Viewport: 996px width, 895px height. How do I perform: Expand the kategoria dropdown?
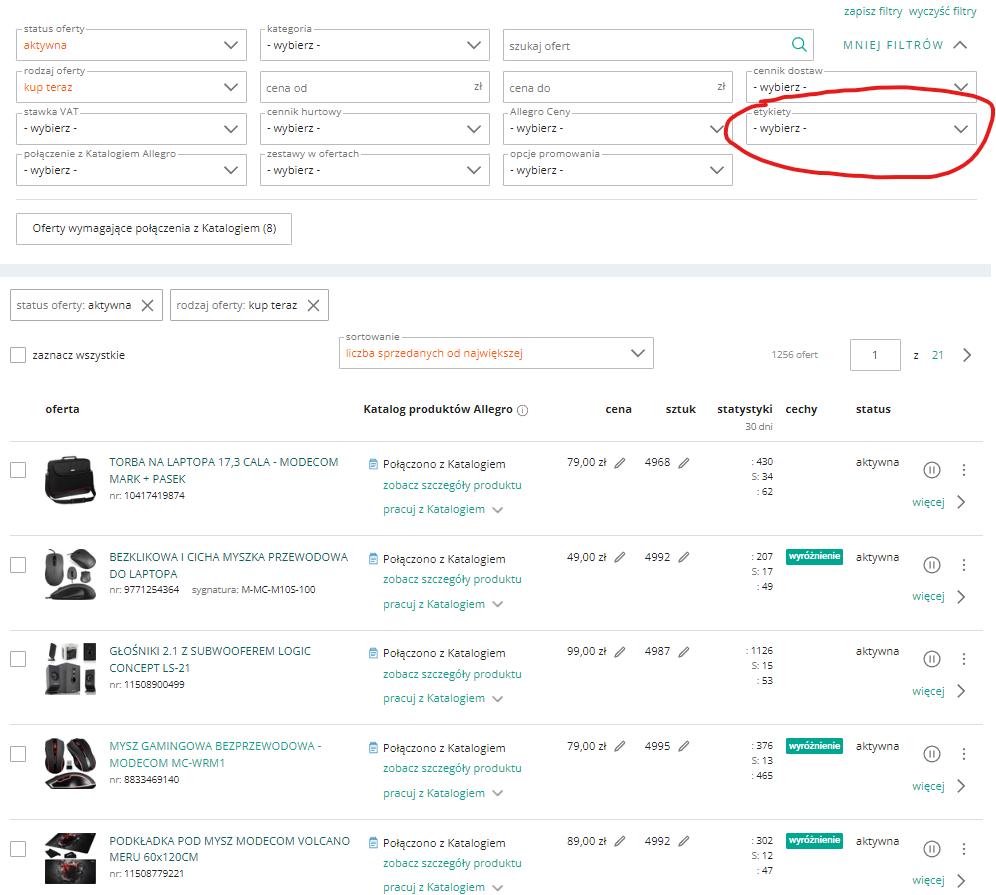pos(374,45)
